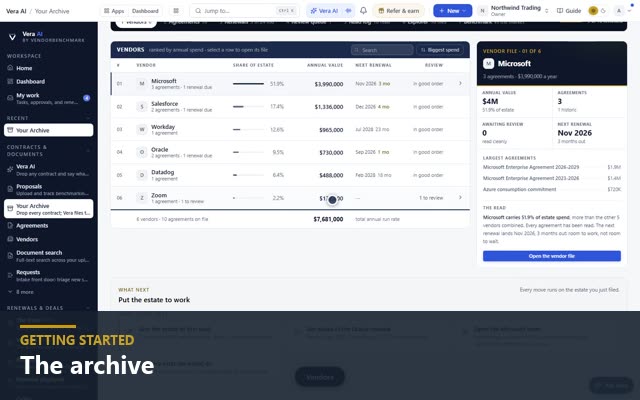Open the account menu beside avatar A

[629, 11]
